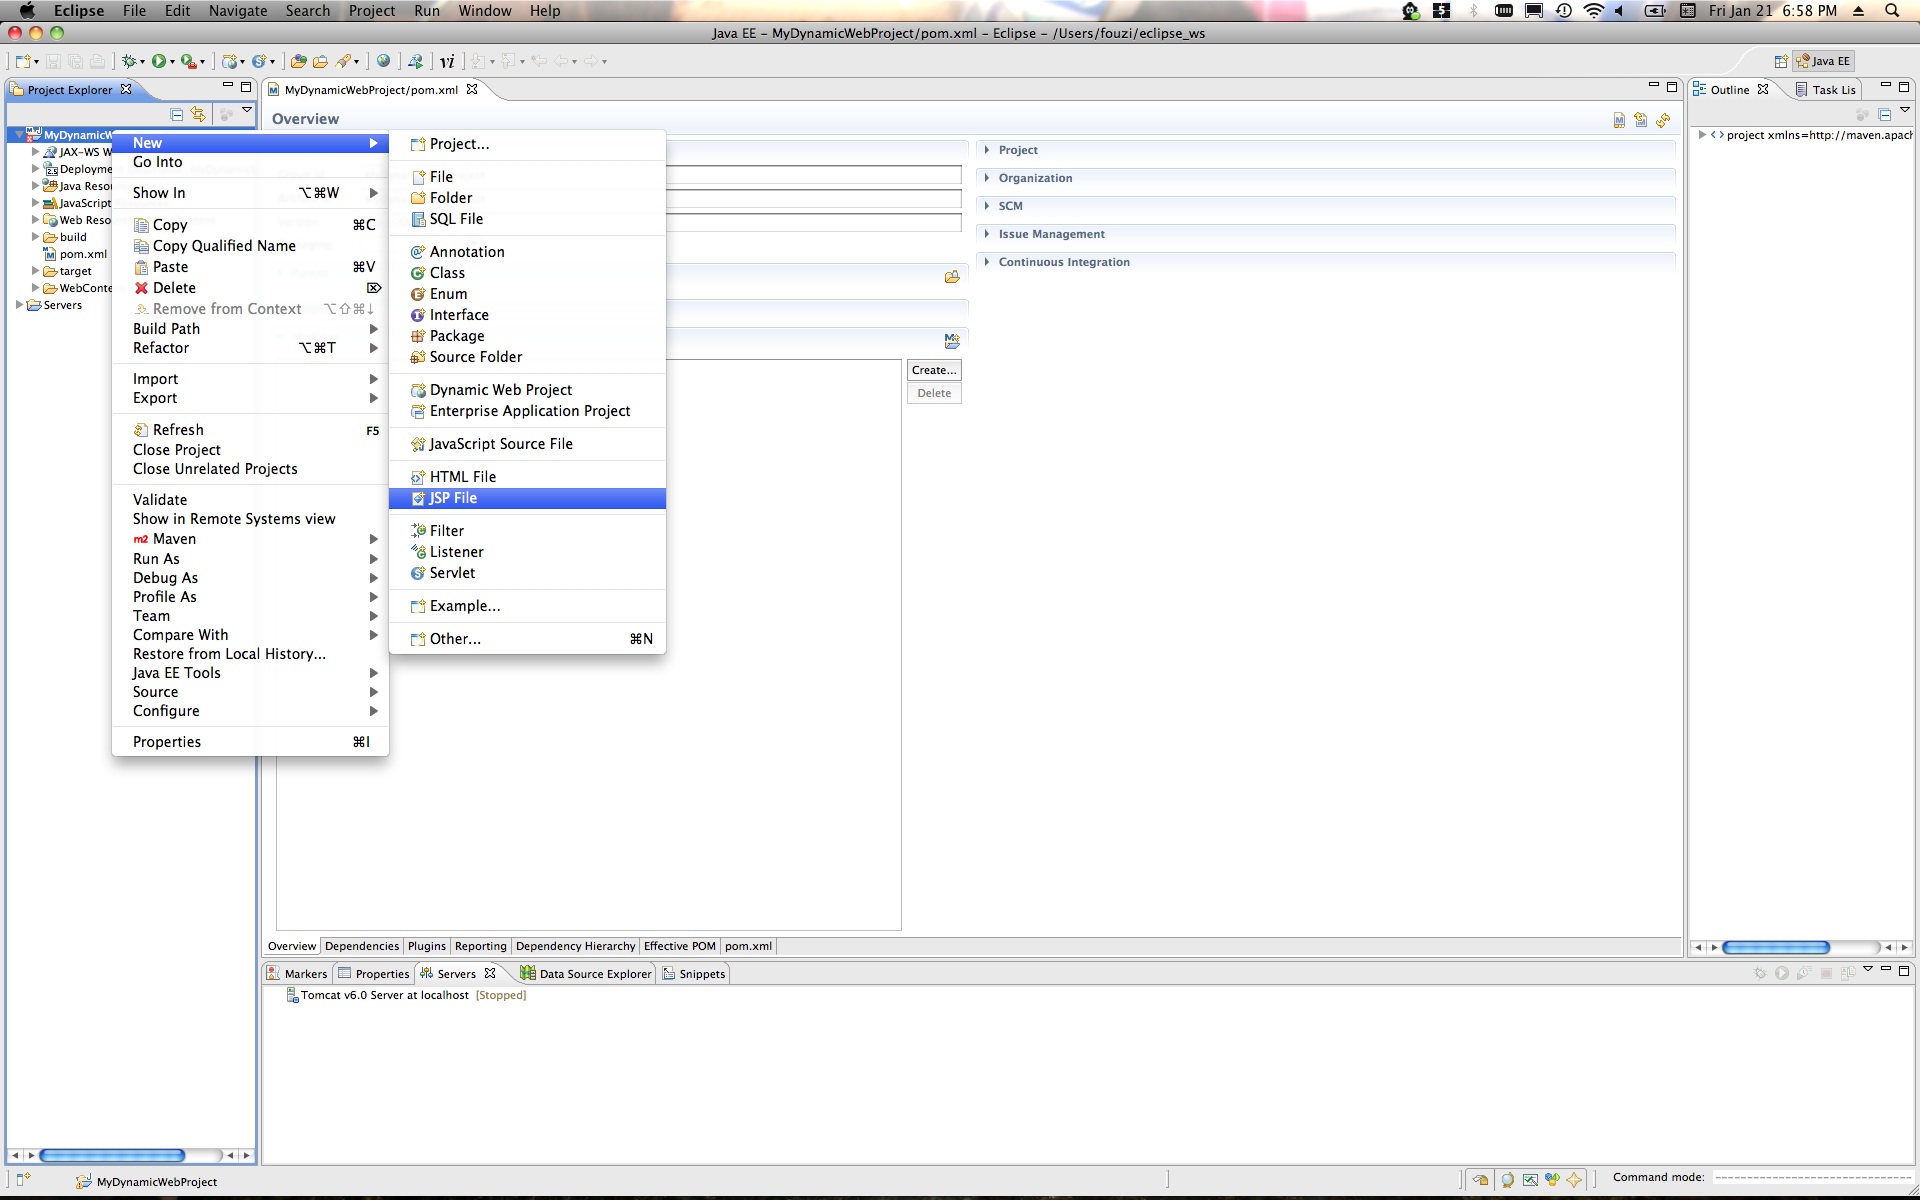The image size is (1920, 1200).
Task: Click the Project Explorer horizontal scrollbar thumb
Action: pyautogui.click(x=112, y=1155)
